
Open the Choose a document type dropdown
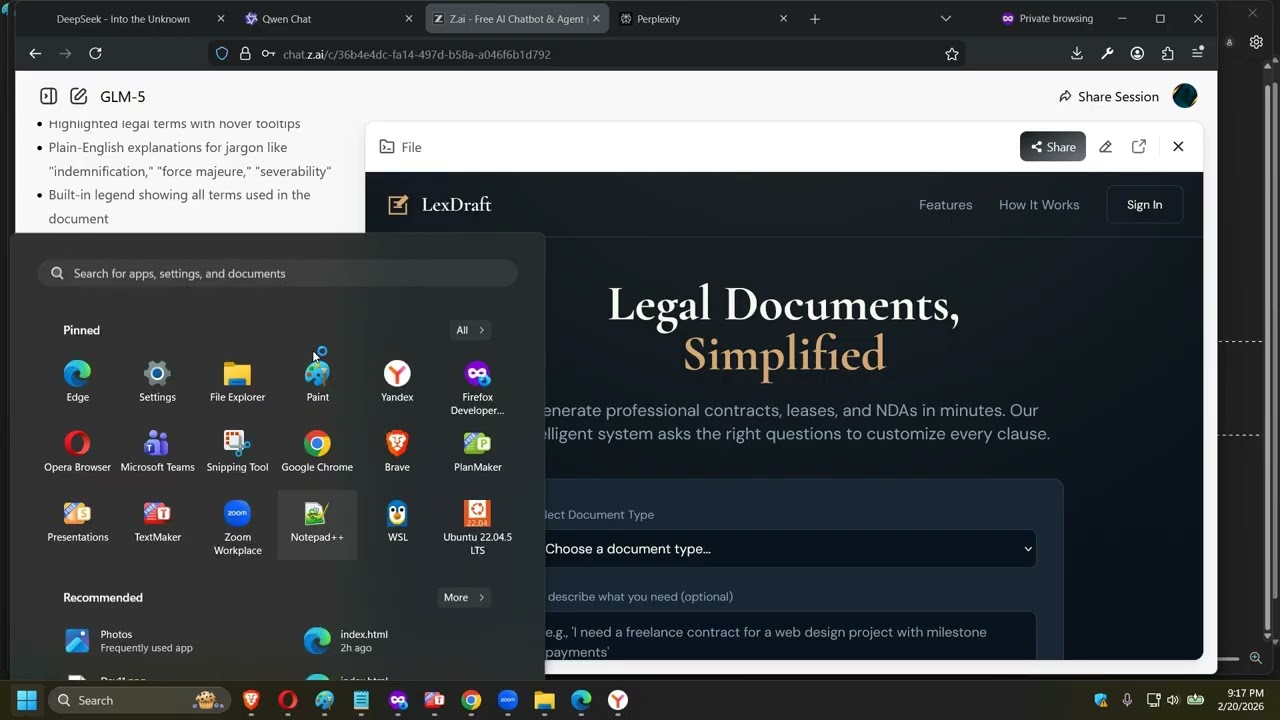pyautogui.click(x=789, y=548)
